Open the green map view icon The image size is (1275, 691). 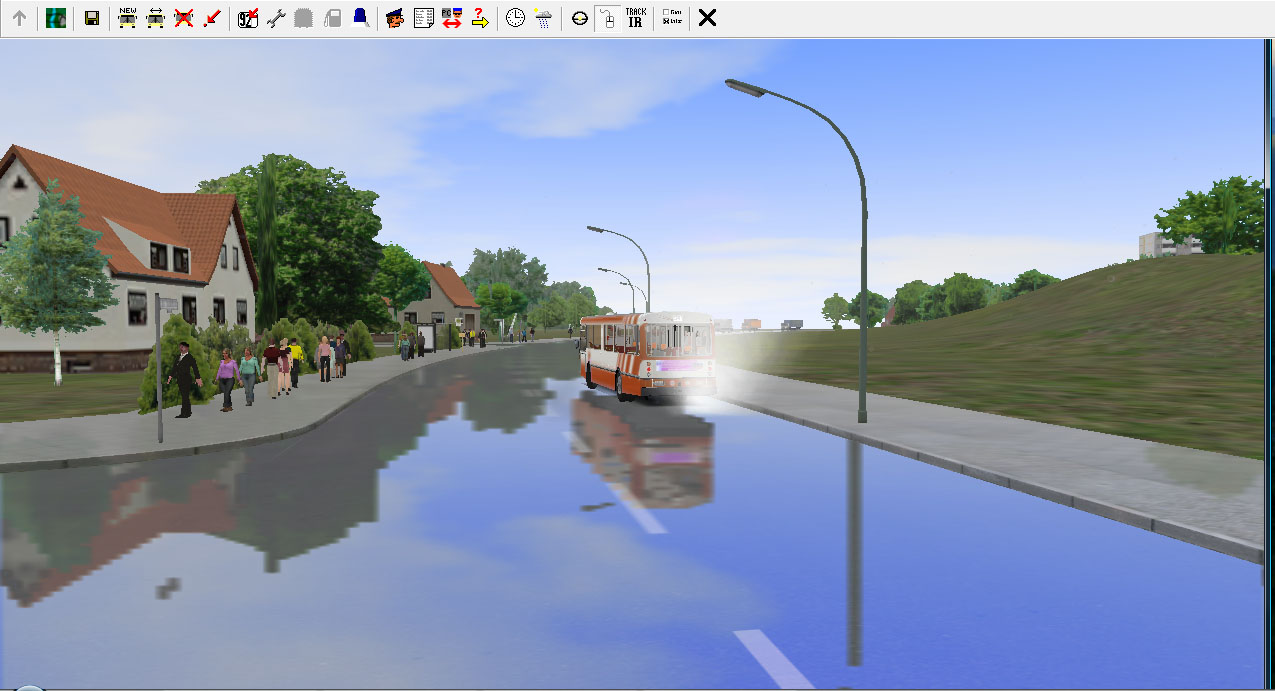(56, 18)
